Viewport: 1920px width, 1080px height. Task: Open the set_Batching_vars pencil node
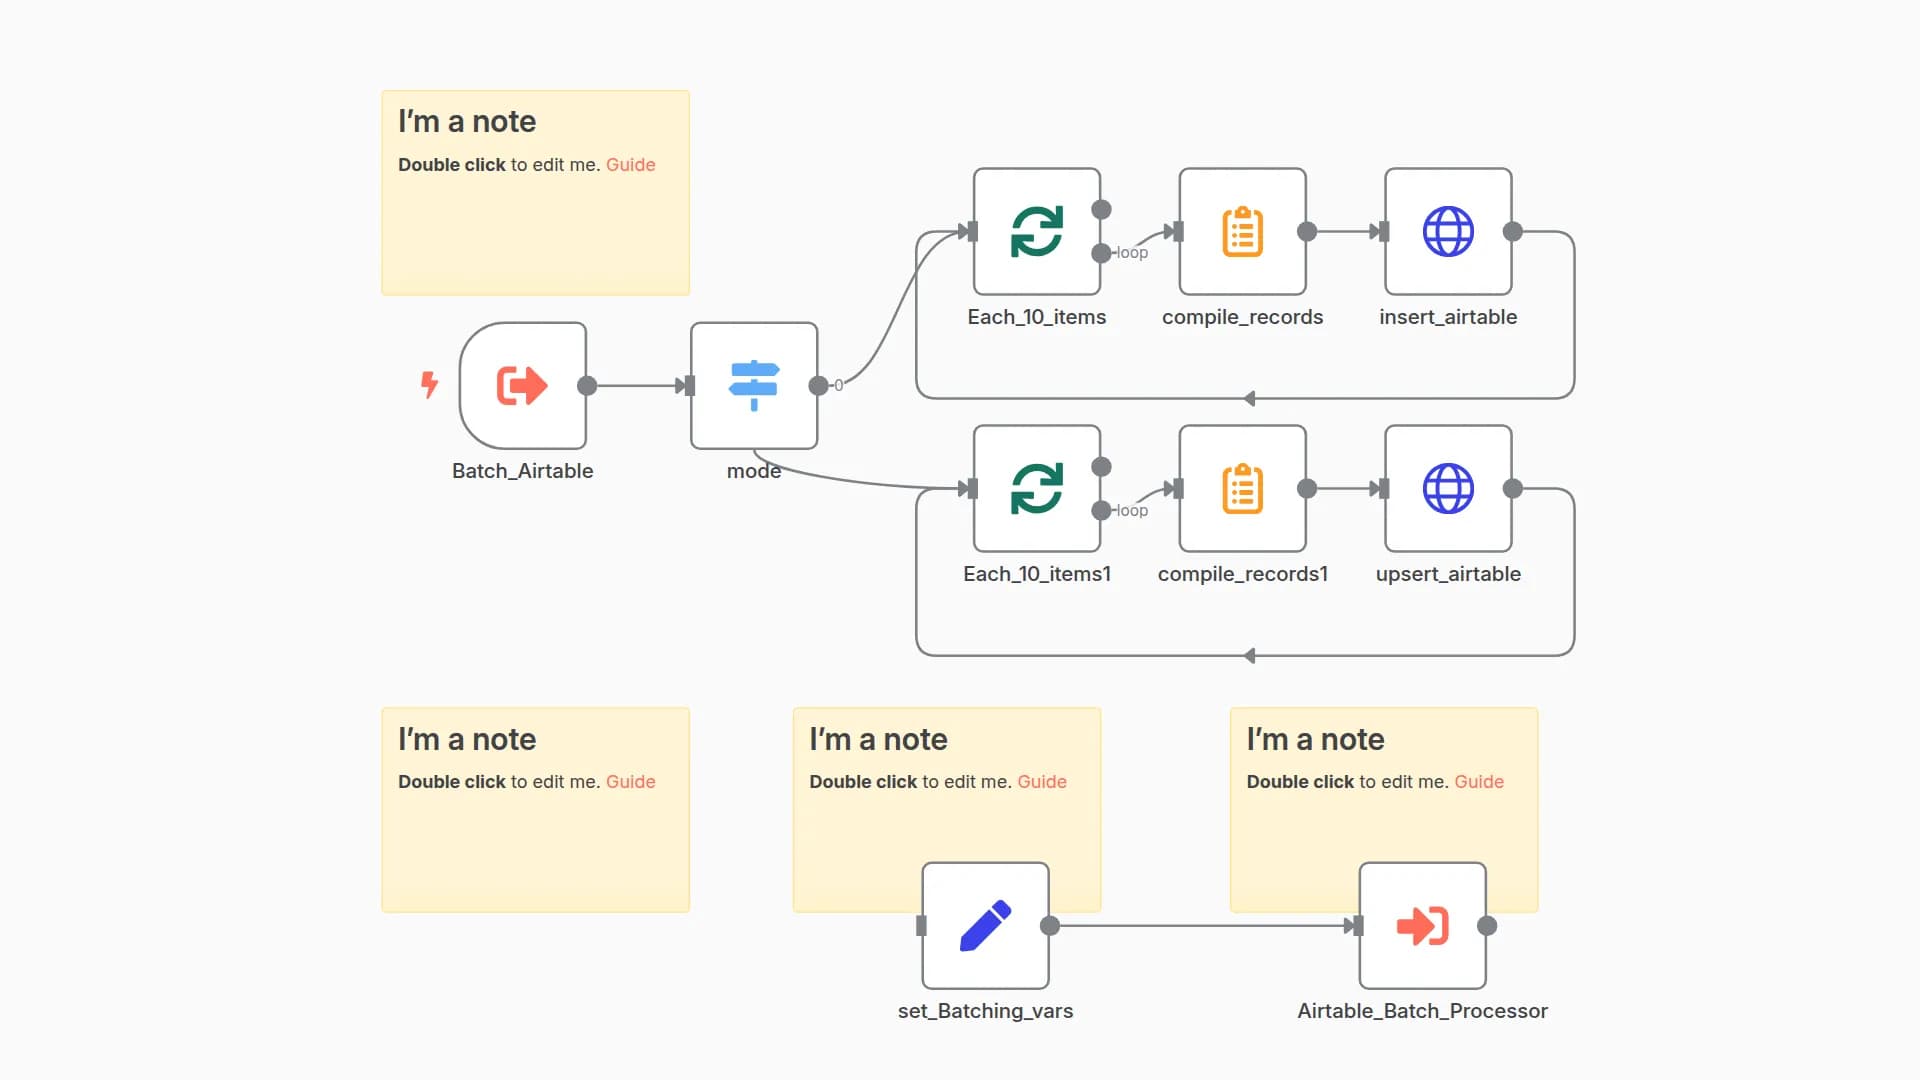tap(985, 926)
